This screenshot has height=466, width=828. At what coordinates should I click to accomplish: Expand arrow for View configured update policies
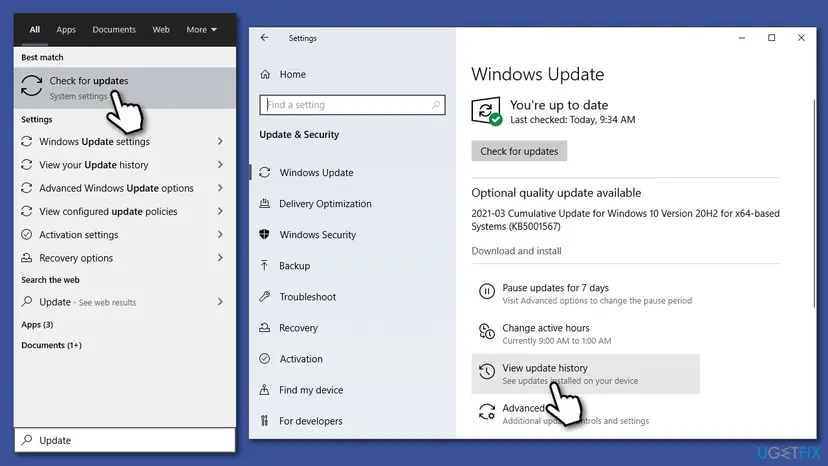tap(220, 211)
